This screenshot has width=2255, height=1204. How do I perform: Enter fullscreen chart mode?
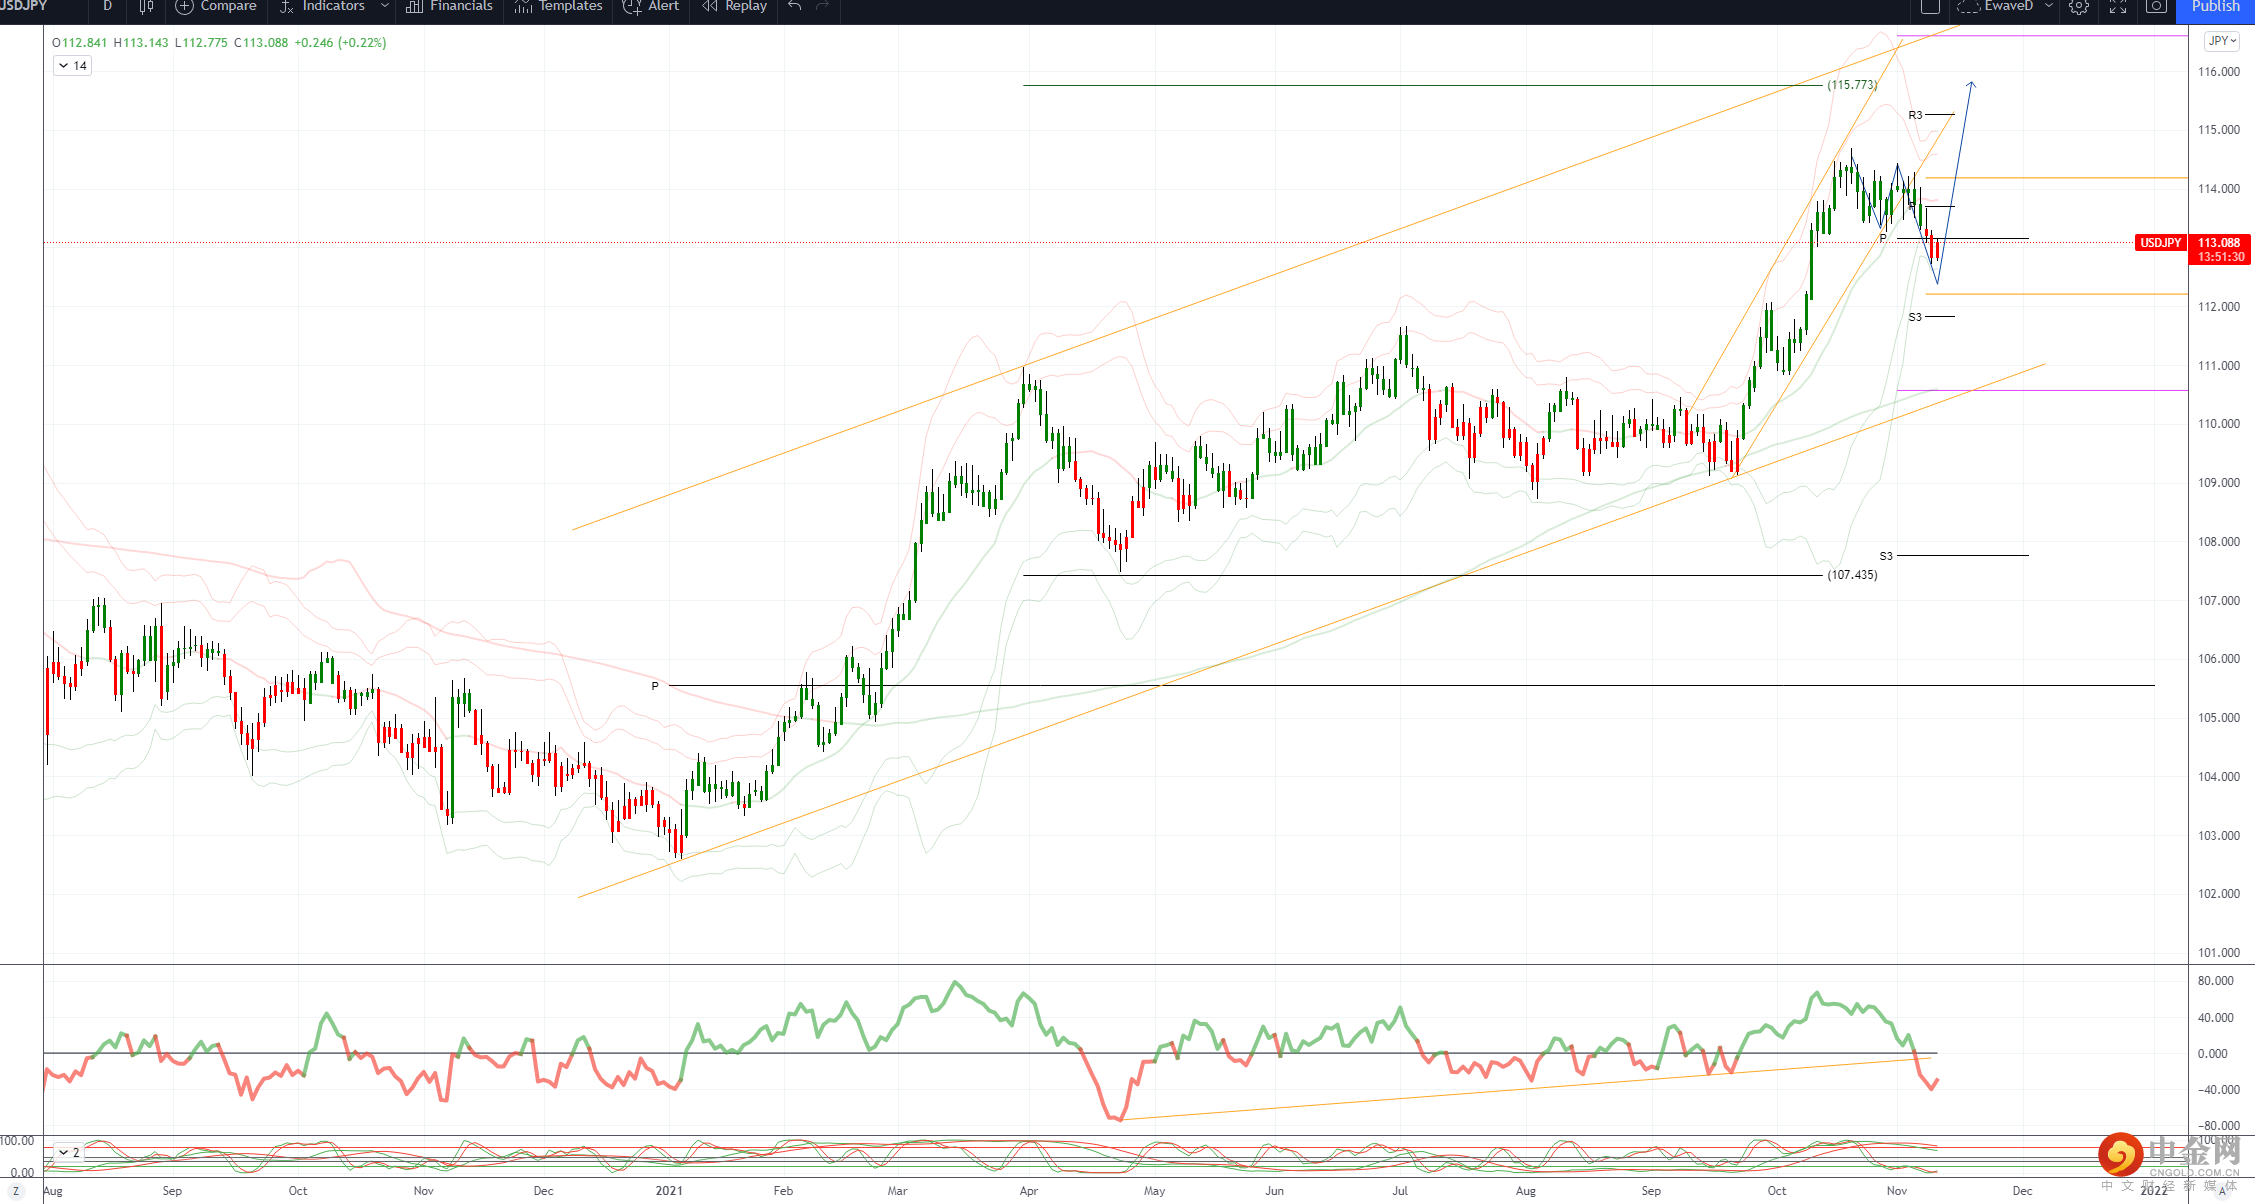[x=2118, y=7]
